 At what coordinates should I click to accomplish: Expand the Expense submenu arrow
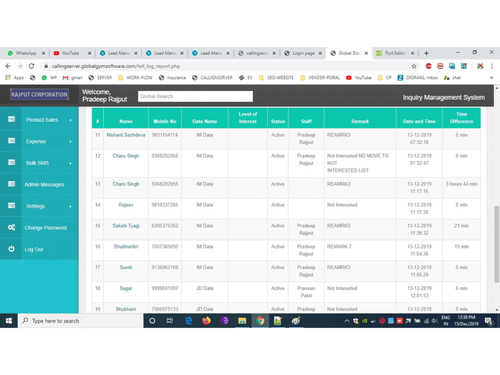(x=71, y=141)
